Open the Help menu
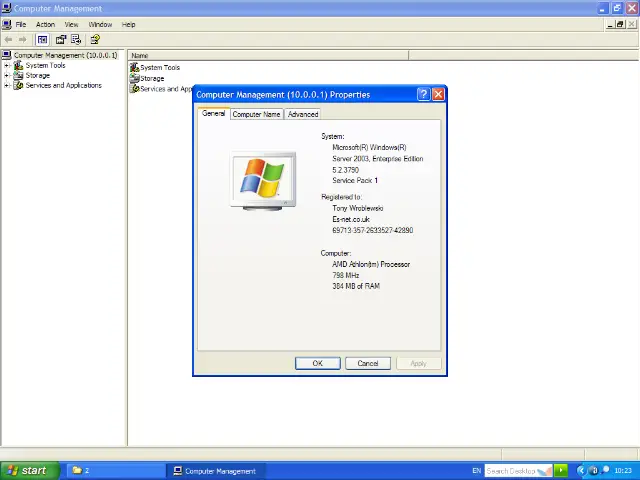The height and width of the screenshot is (480, 640). (129, 24)
